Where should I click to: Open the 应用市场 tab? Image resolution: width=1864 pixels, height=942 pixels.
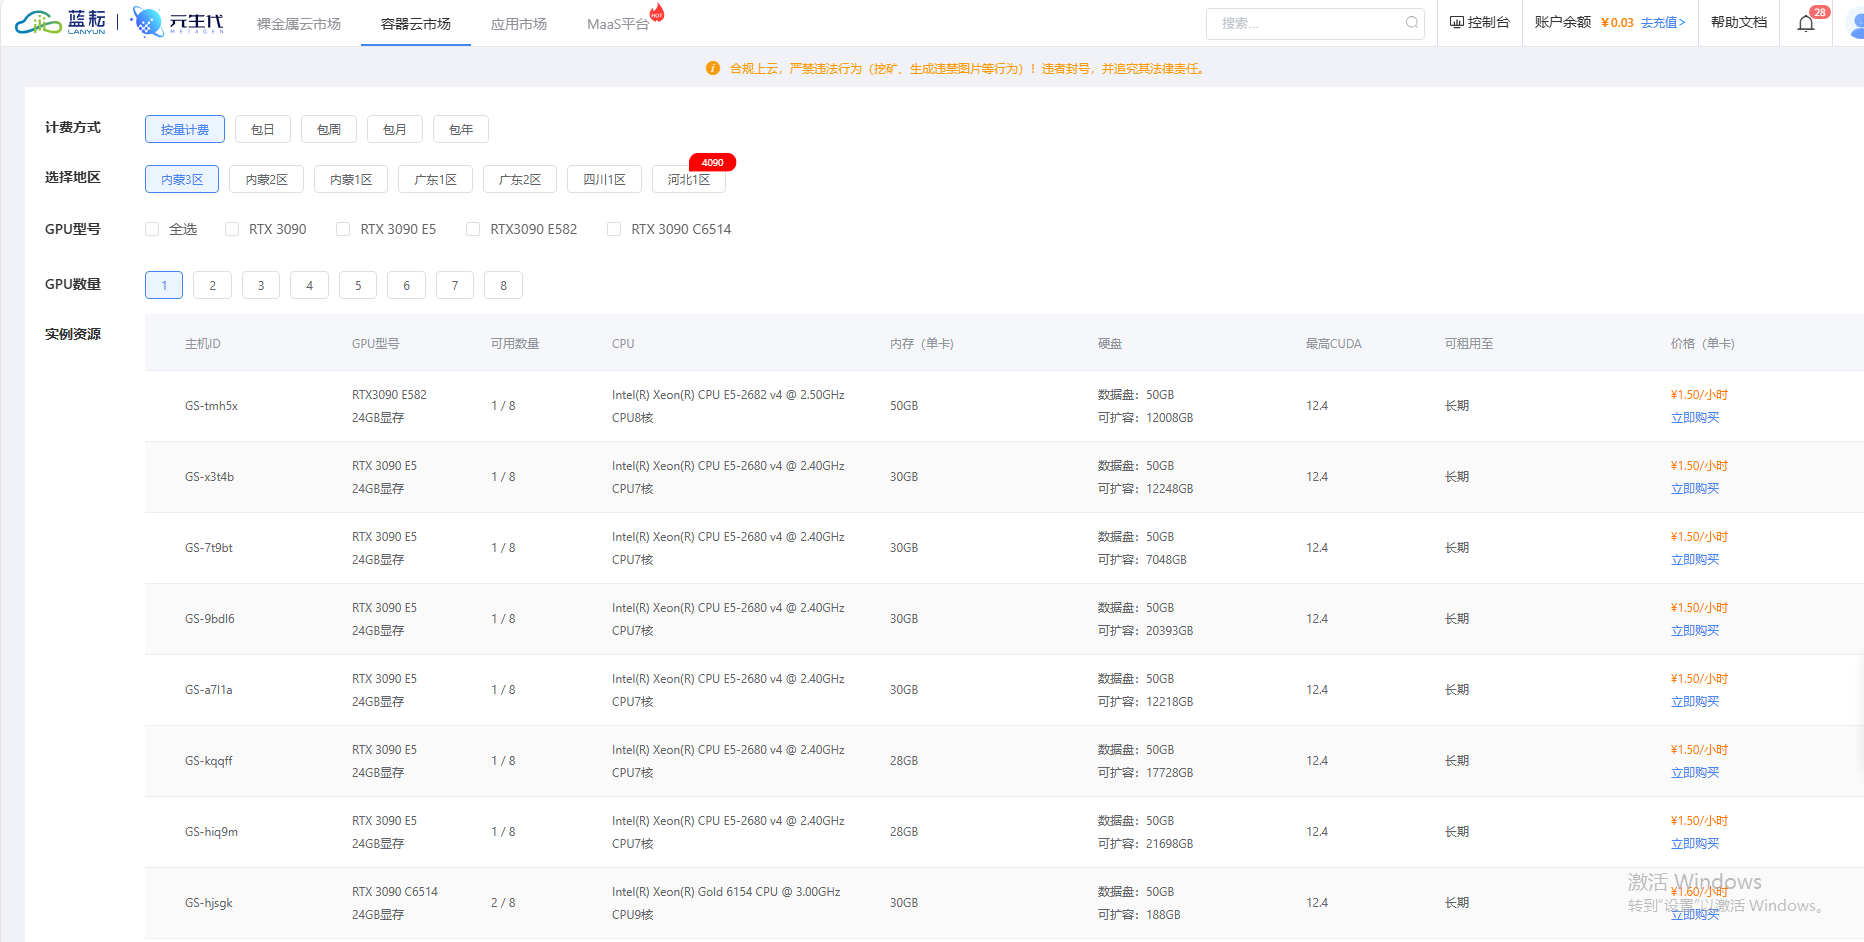click(518, 21)
